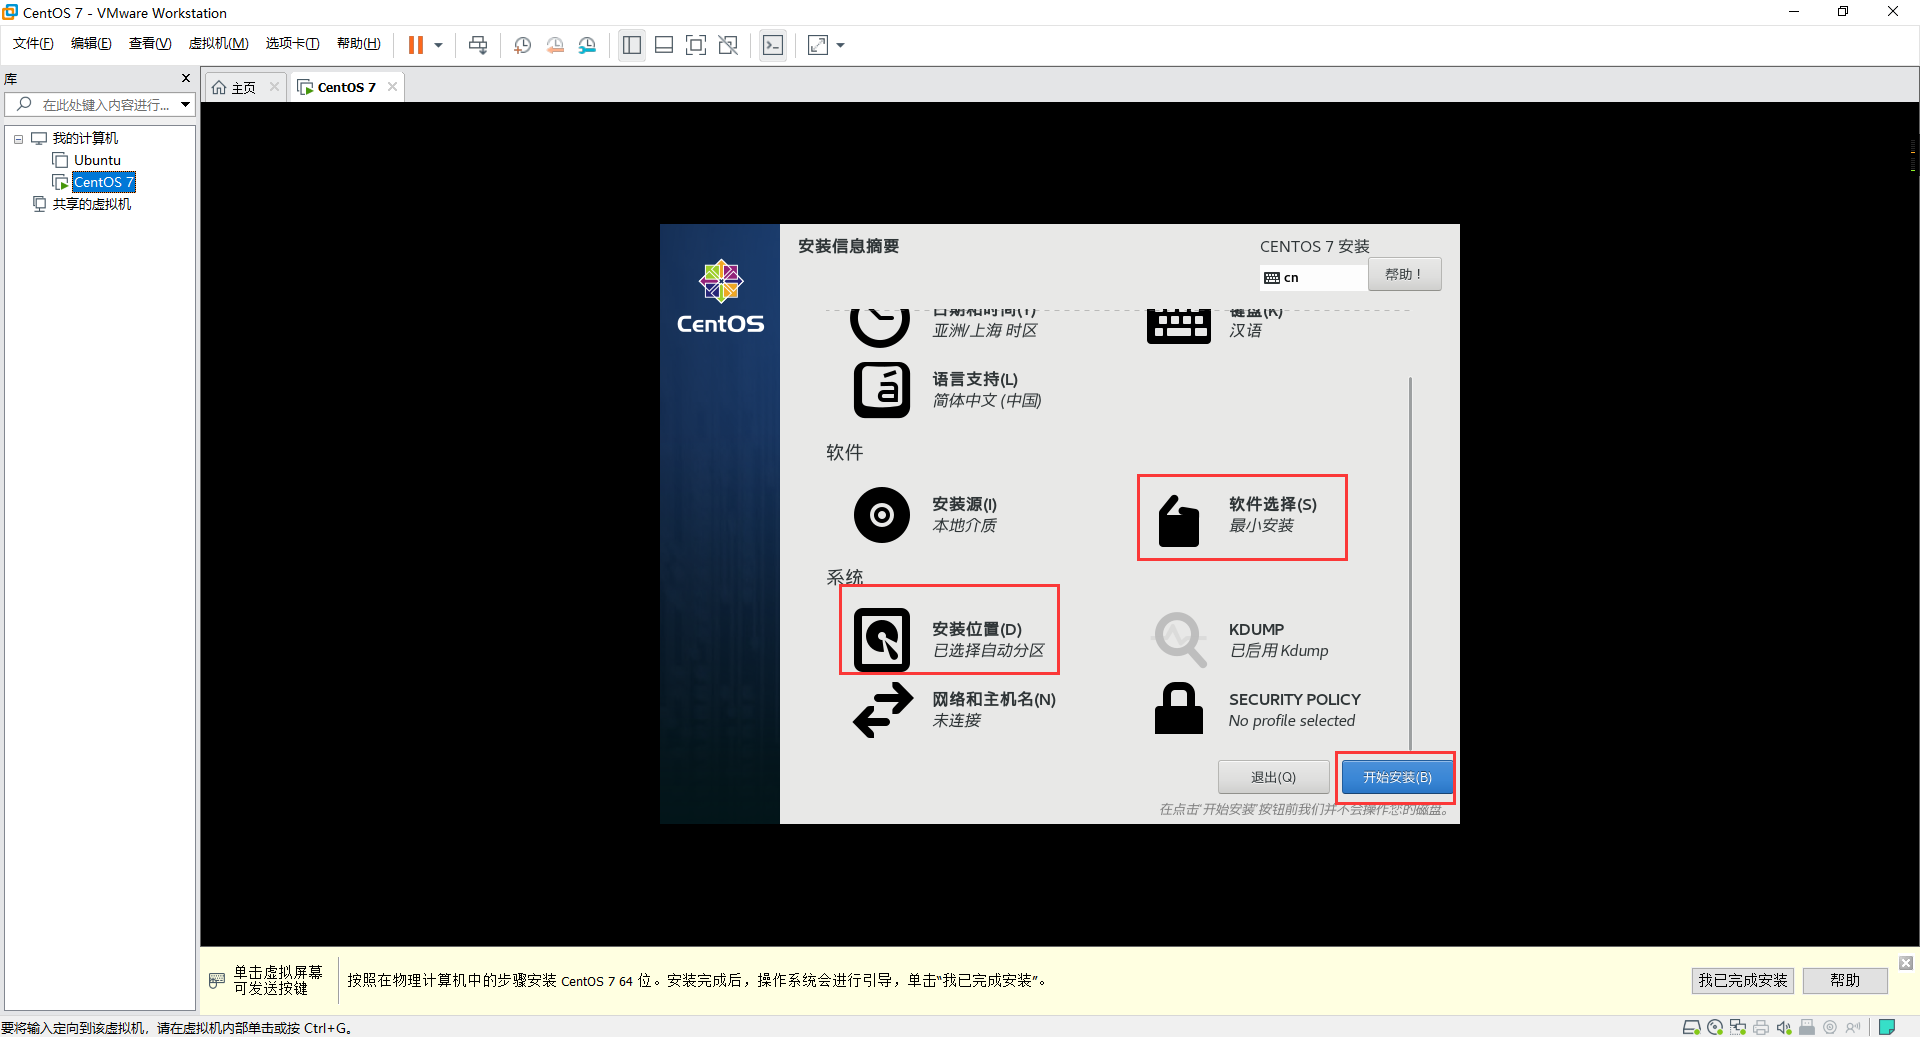The image size is (1920, 1037).
Task: Collapse the 我的计算机 tree node
Action: (18, 139)
